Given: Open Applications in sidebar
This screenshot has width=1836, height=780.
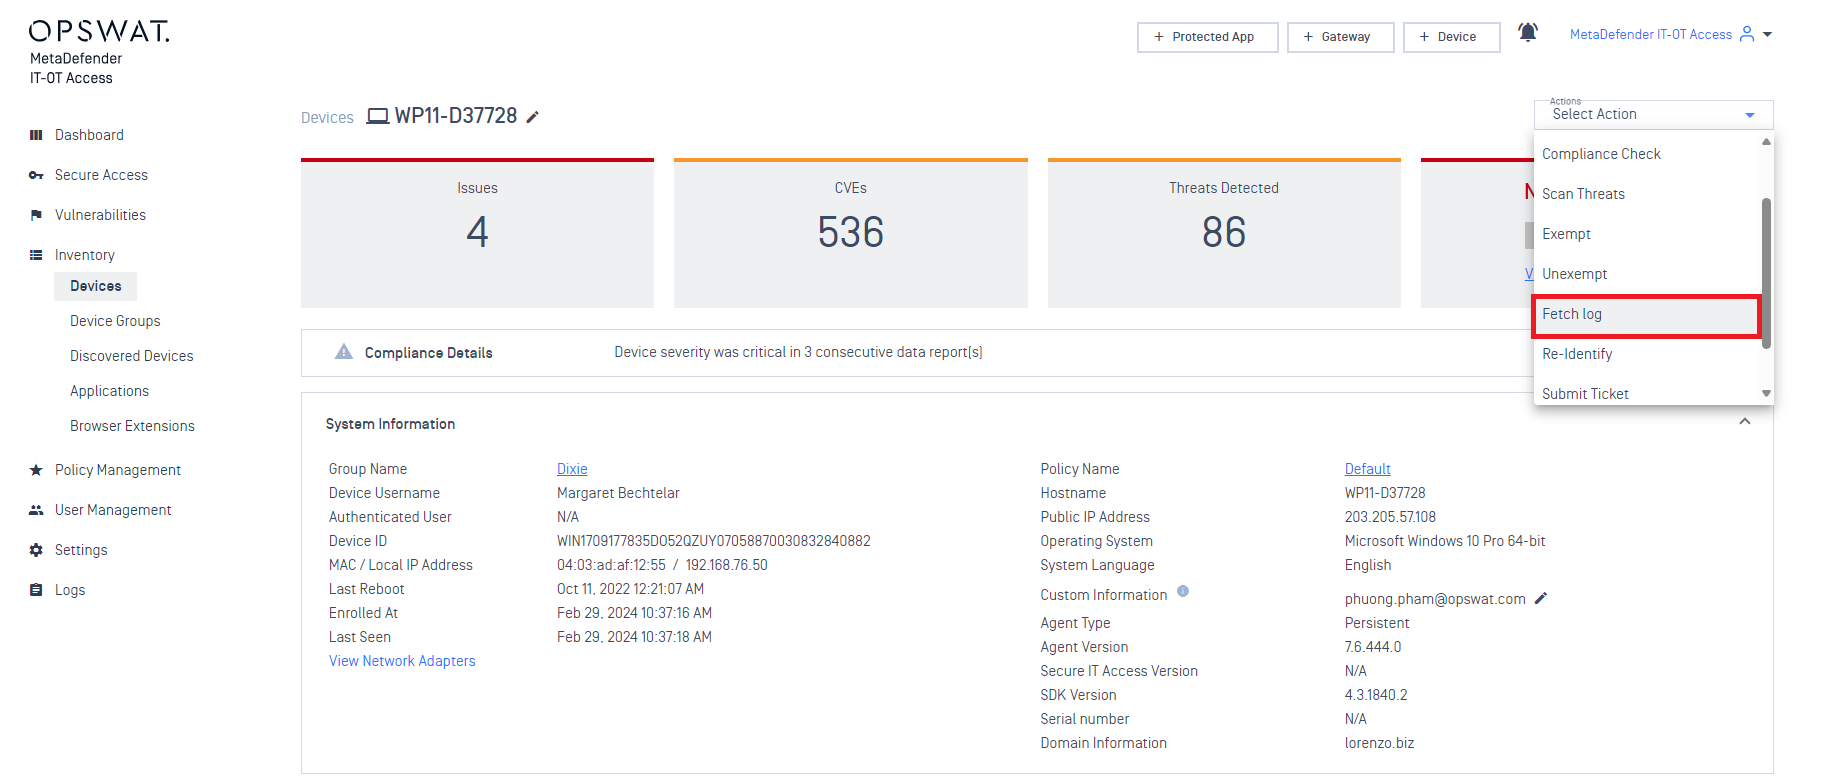Looking at the screenshot, I should 109,391.
